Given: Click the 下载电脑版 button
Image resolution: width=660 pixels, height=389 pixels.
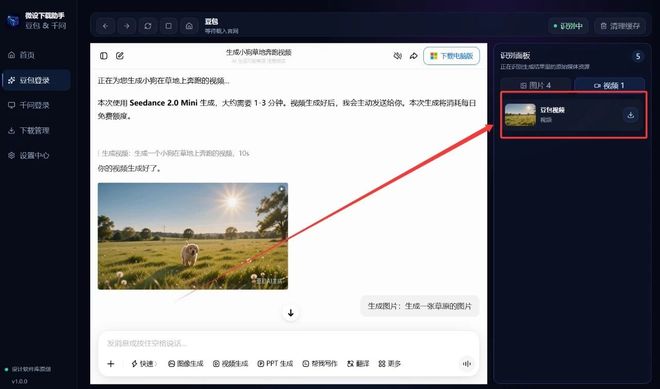Looking at the screenshot, I should point(452,56).
